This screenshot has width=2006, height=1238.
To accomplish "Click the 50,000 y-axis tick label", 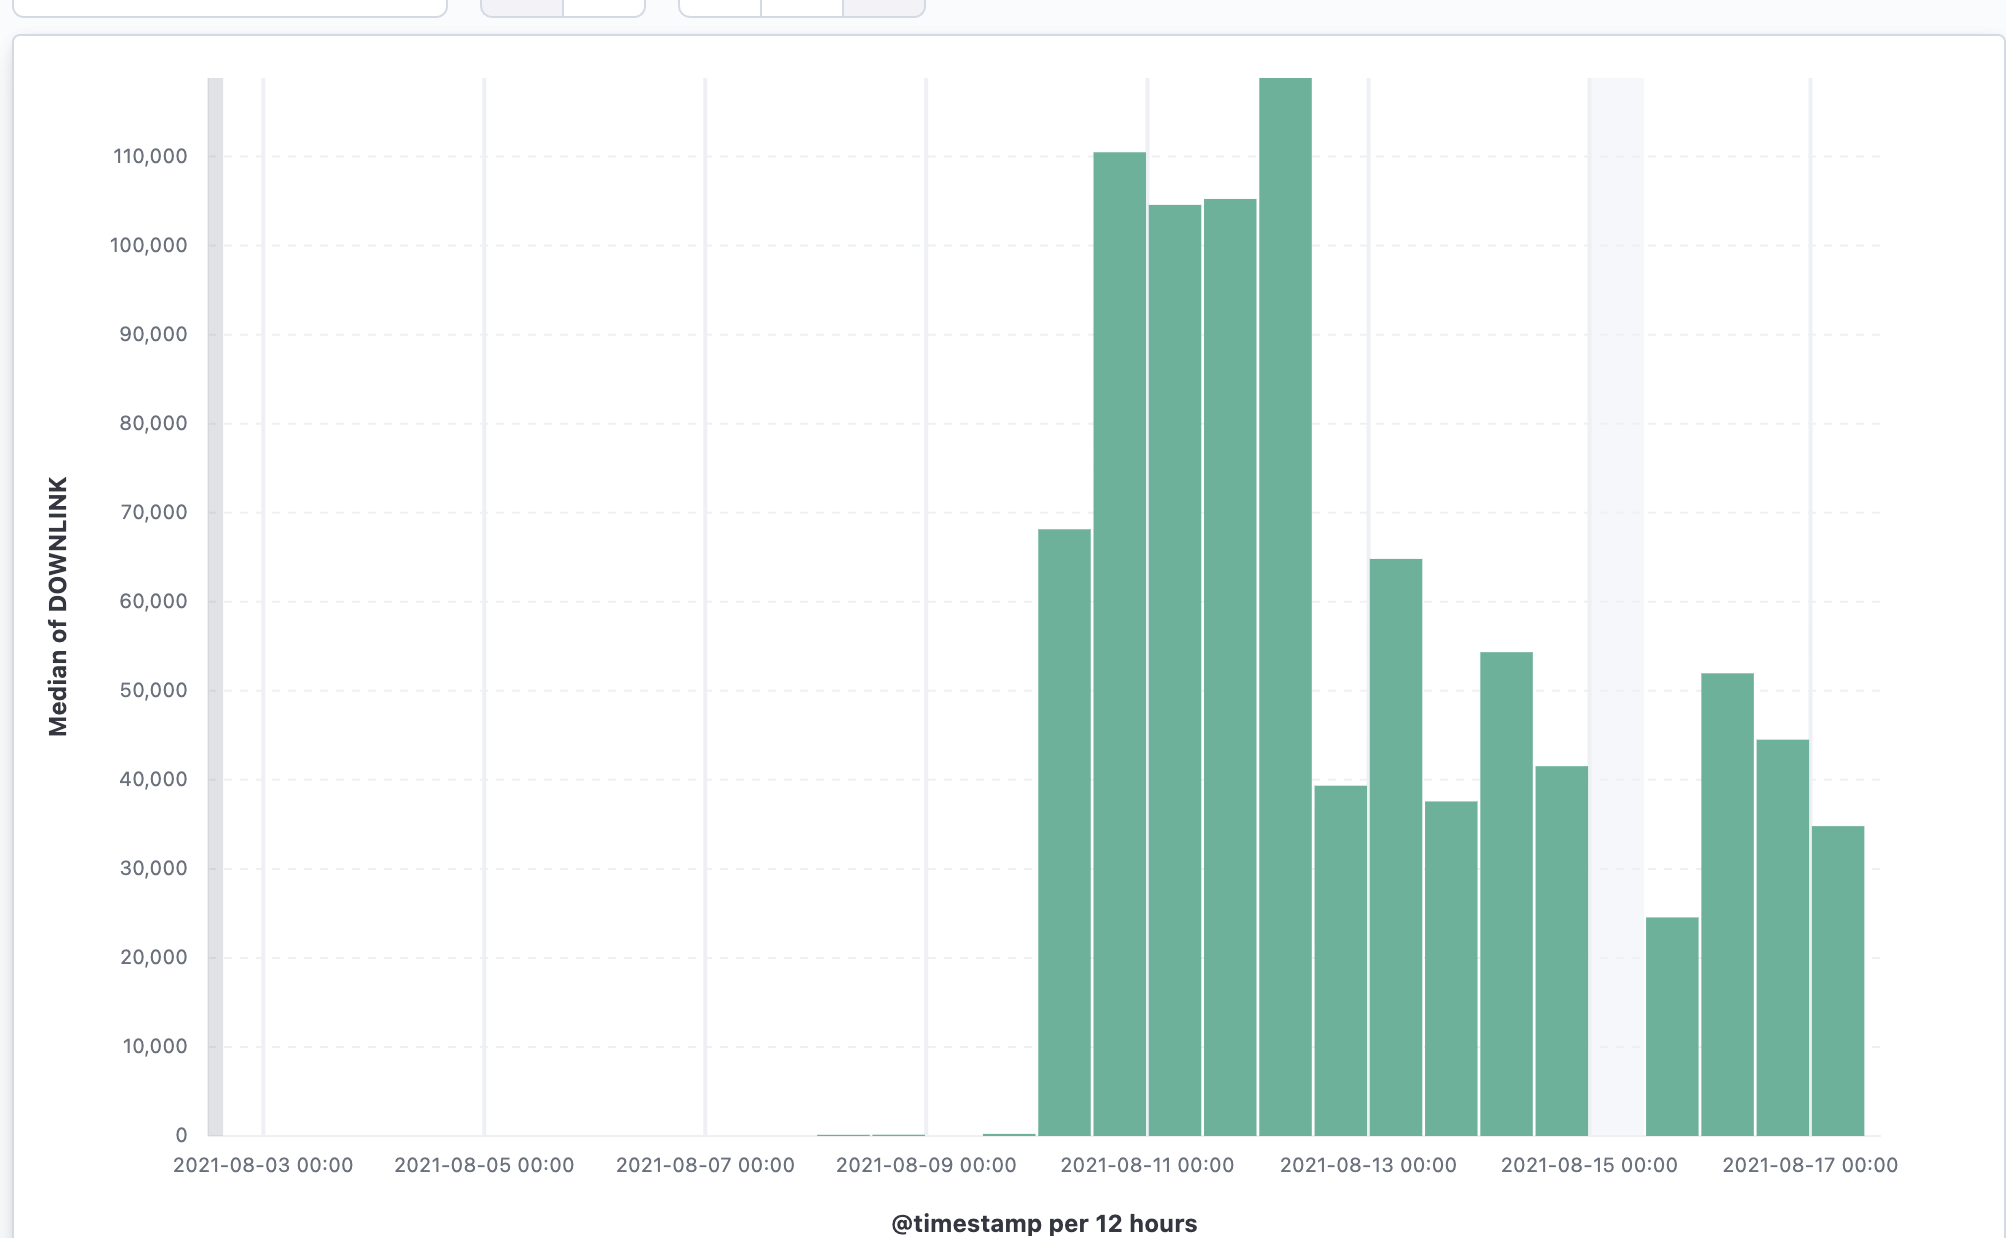I will [x=152, y=690].
